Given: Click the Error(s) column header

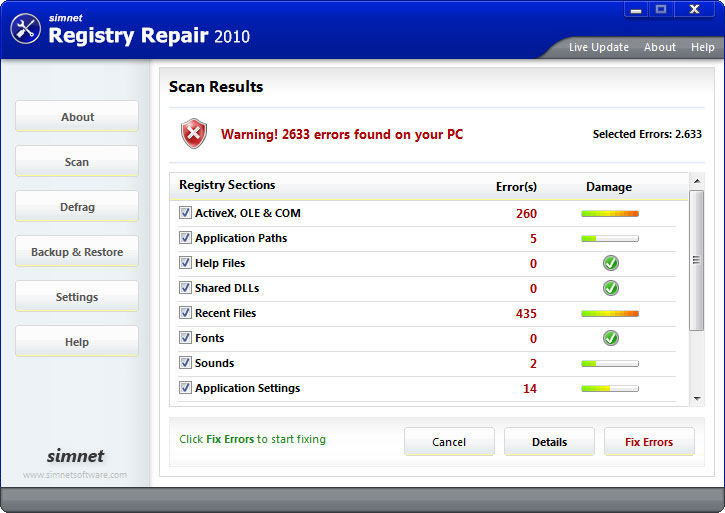Looking at the screenshot, I should [516, 187].
